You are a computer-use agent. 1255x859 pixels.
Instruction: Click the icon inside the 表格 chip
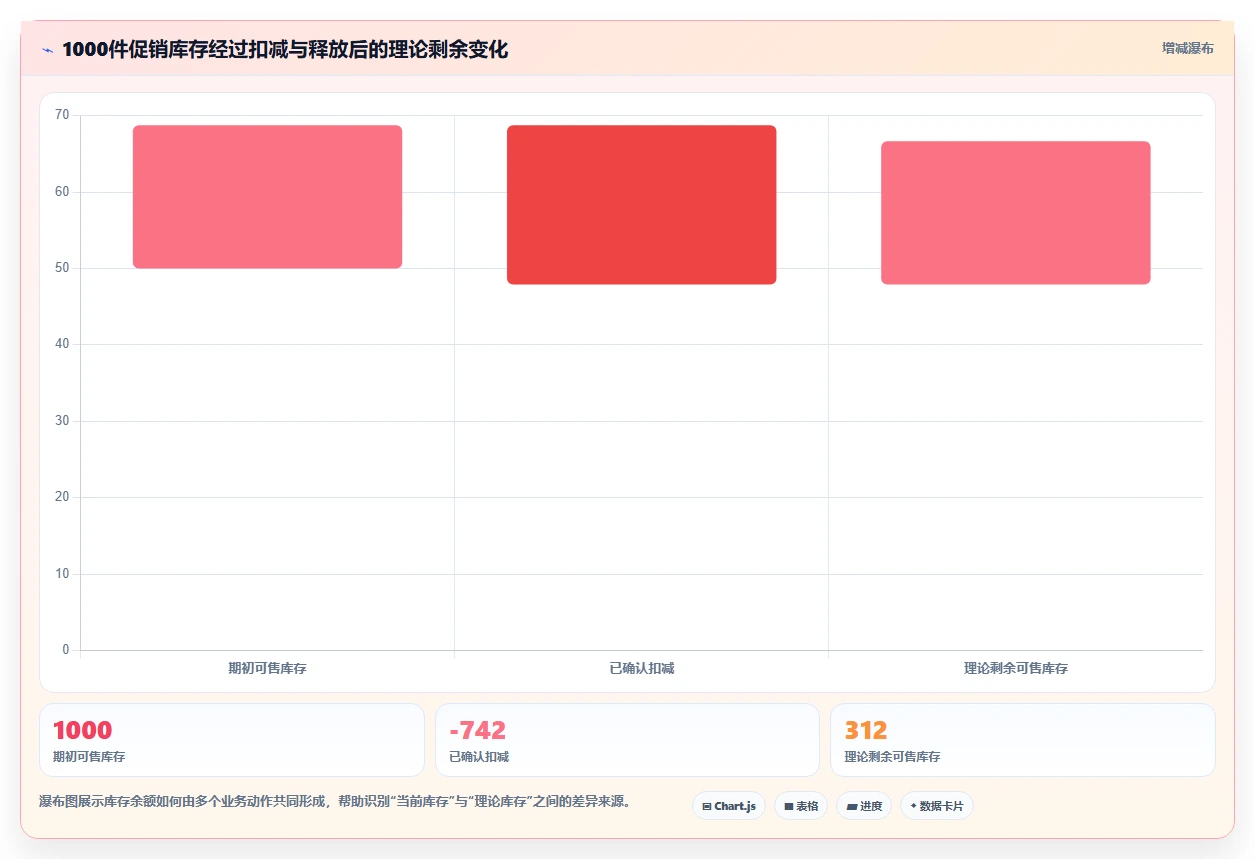tap(788, 806)
